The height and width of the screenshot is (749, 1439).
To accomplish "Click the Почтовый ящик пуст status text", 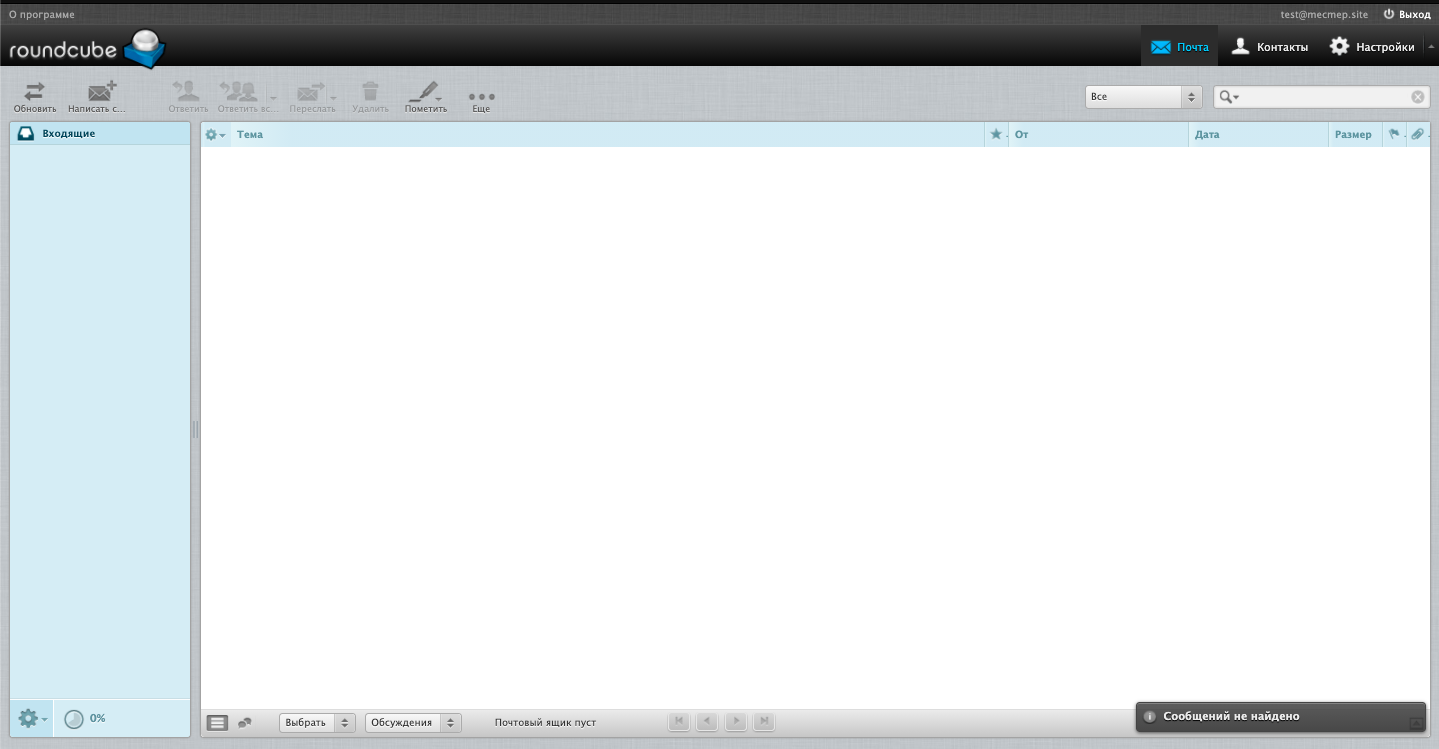I will coord(545,722).
